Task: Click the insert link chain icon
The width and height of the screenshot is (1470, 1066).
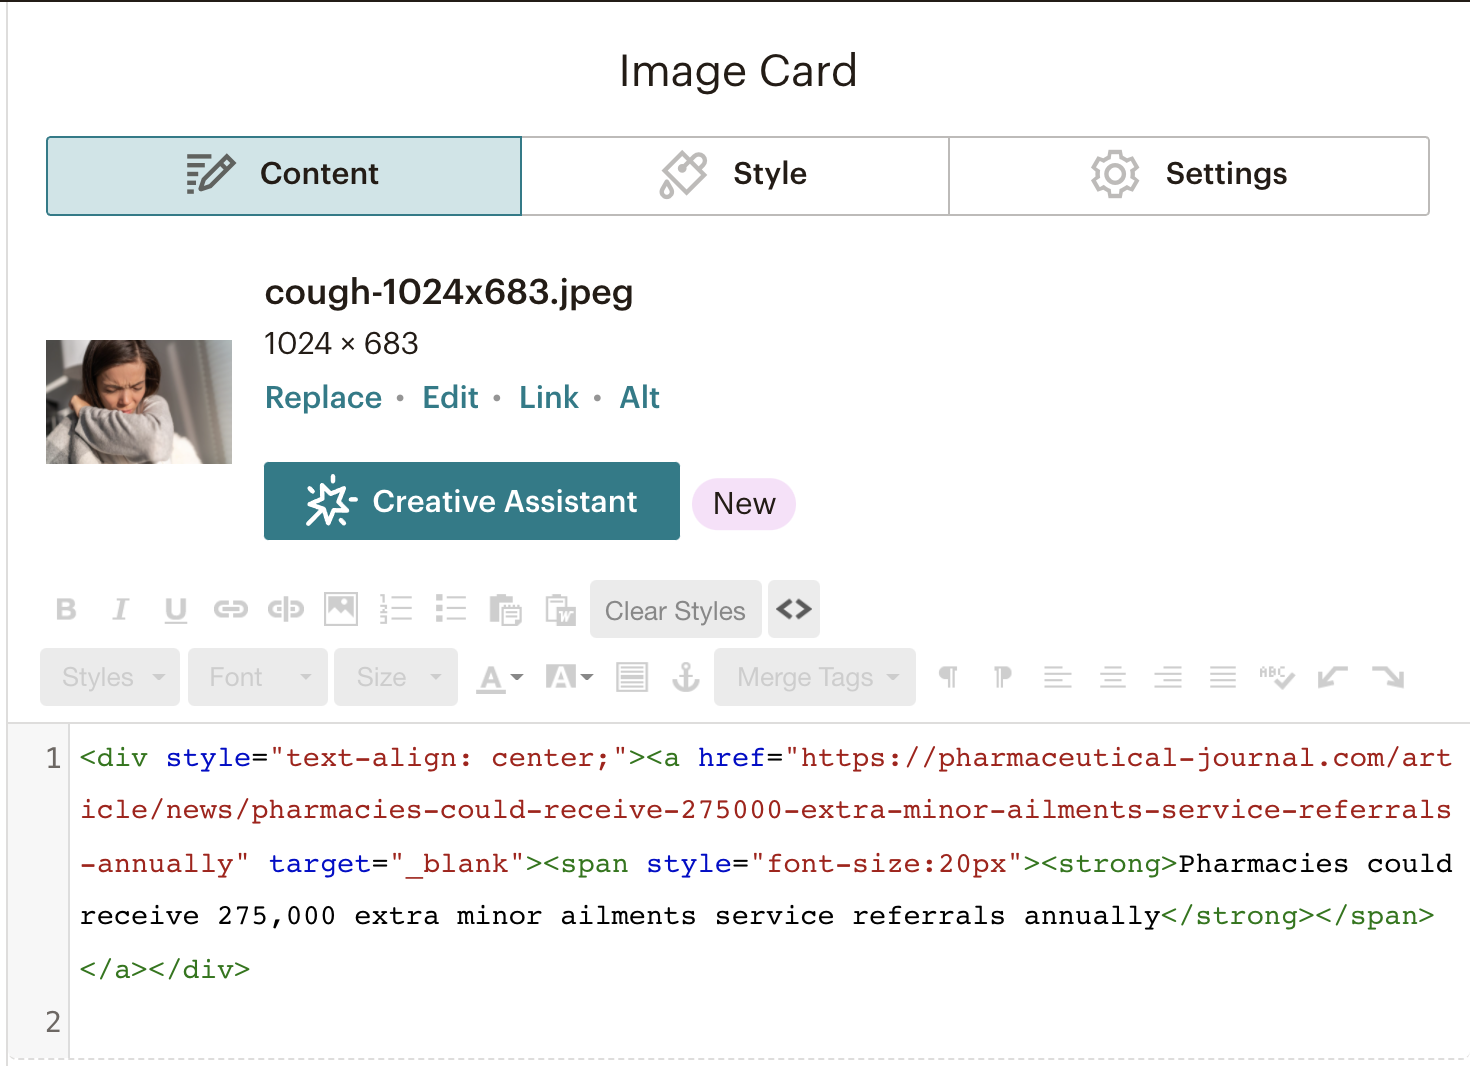Action: tap(230, 610)
